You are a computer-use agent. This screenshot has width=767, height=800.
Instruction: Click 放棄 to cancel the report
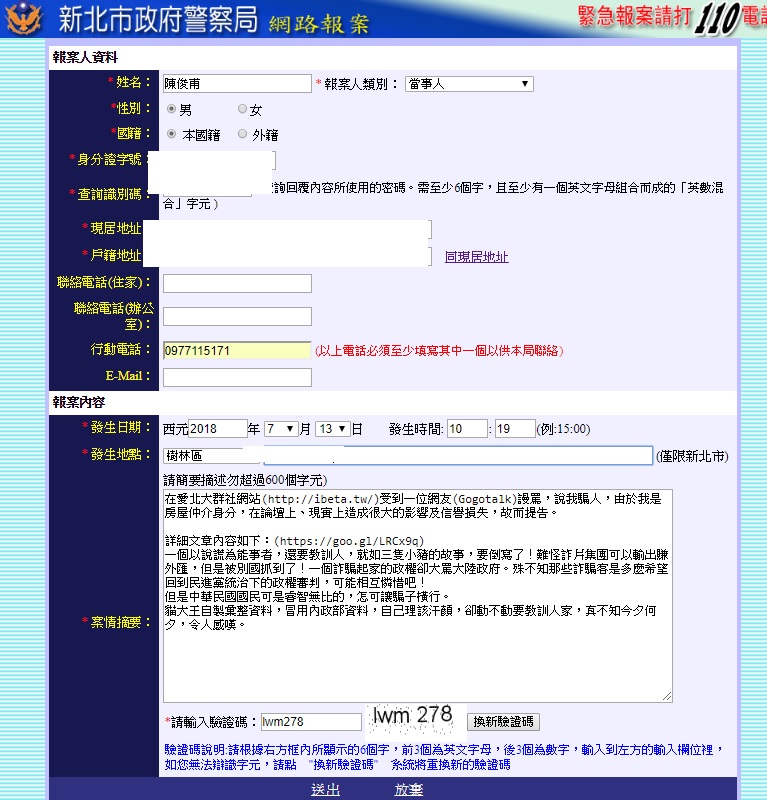tap(408, 789)
